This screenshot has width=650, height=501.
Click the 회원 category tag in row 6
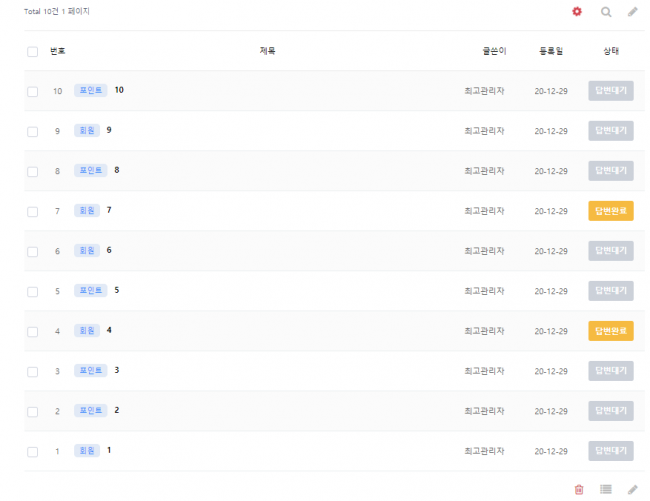(87, 250)
